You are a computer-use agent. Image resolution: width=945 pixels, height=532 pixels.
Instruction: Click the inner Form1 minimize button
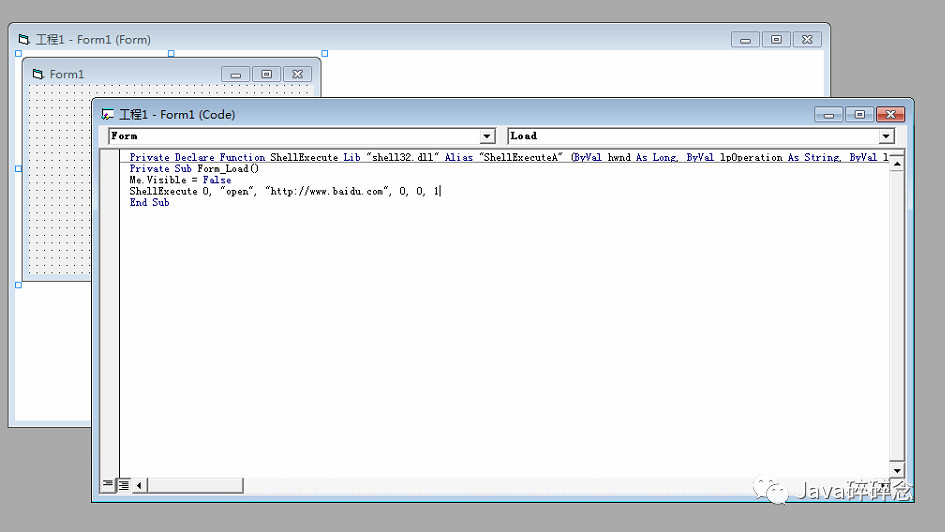pos(236,74)
